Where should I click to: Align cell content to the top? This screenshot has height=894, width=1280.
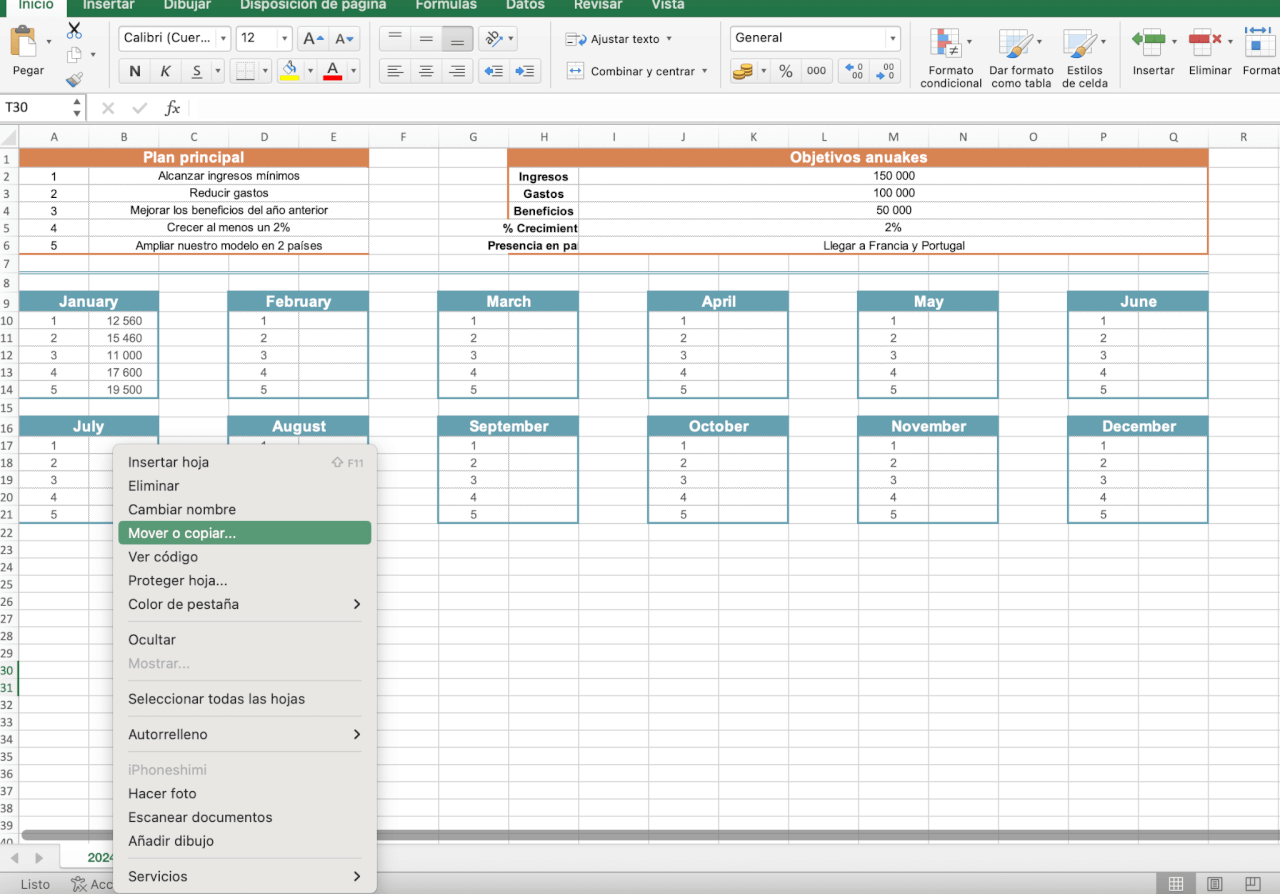(395, 39)
